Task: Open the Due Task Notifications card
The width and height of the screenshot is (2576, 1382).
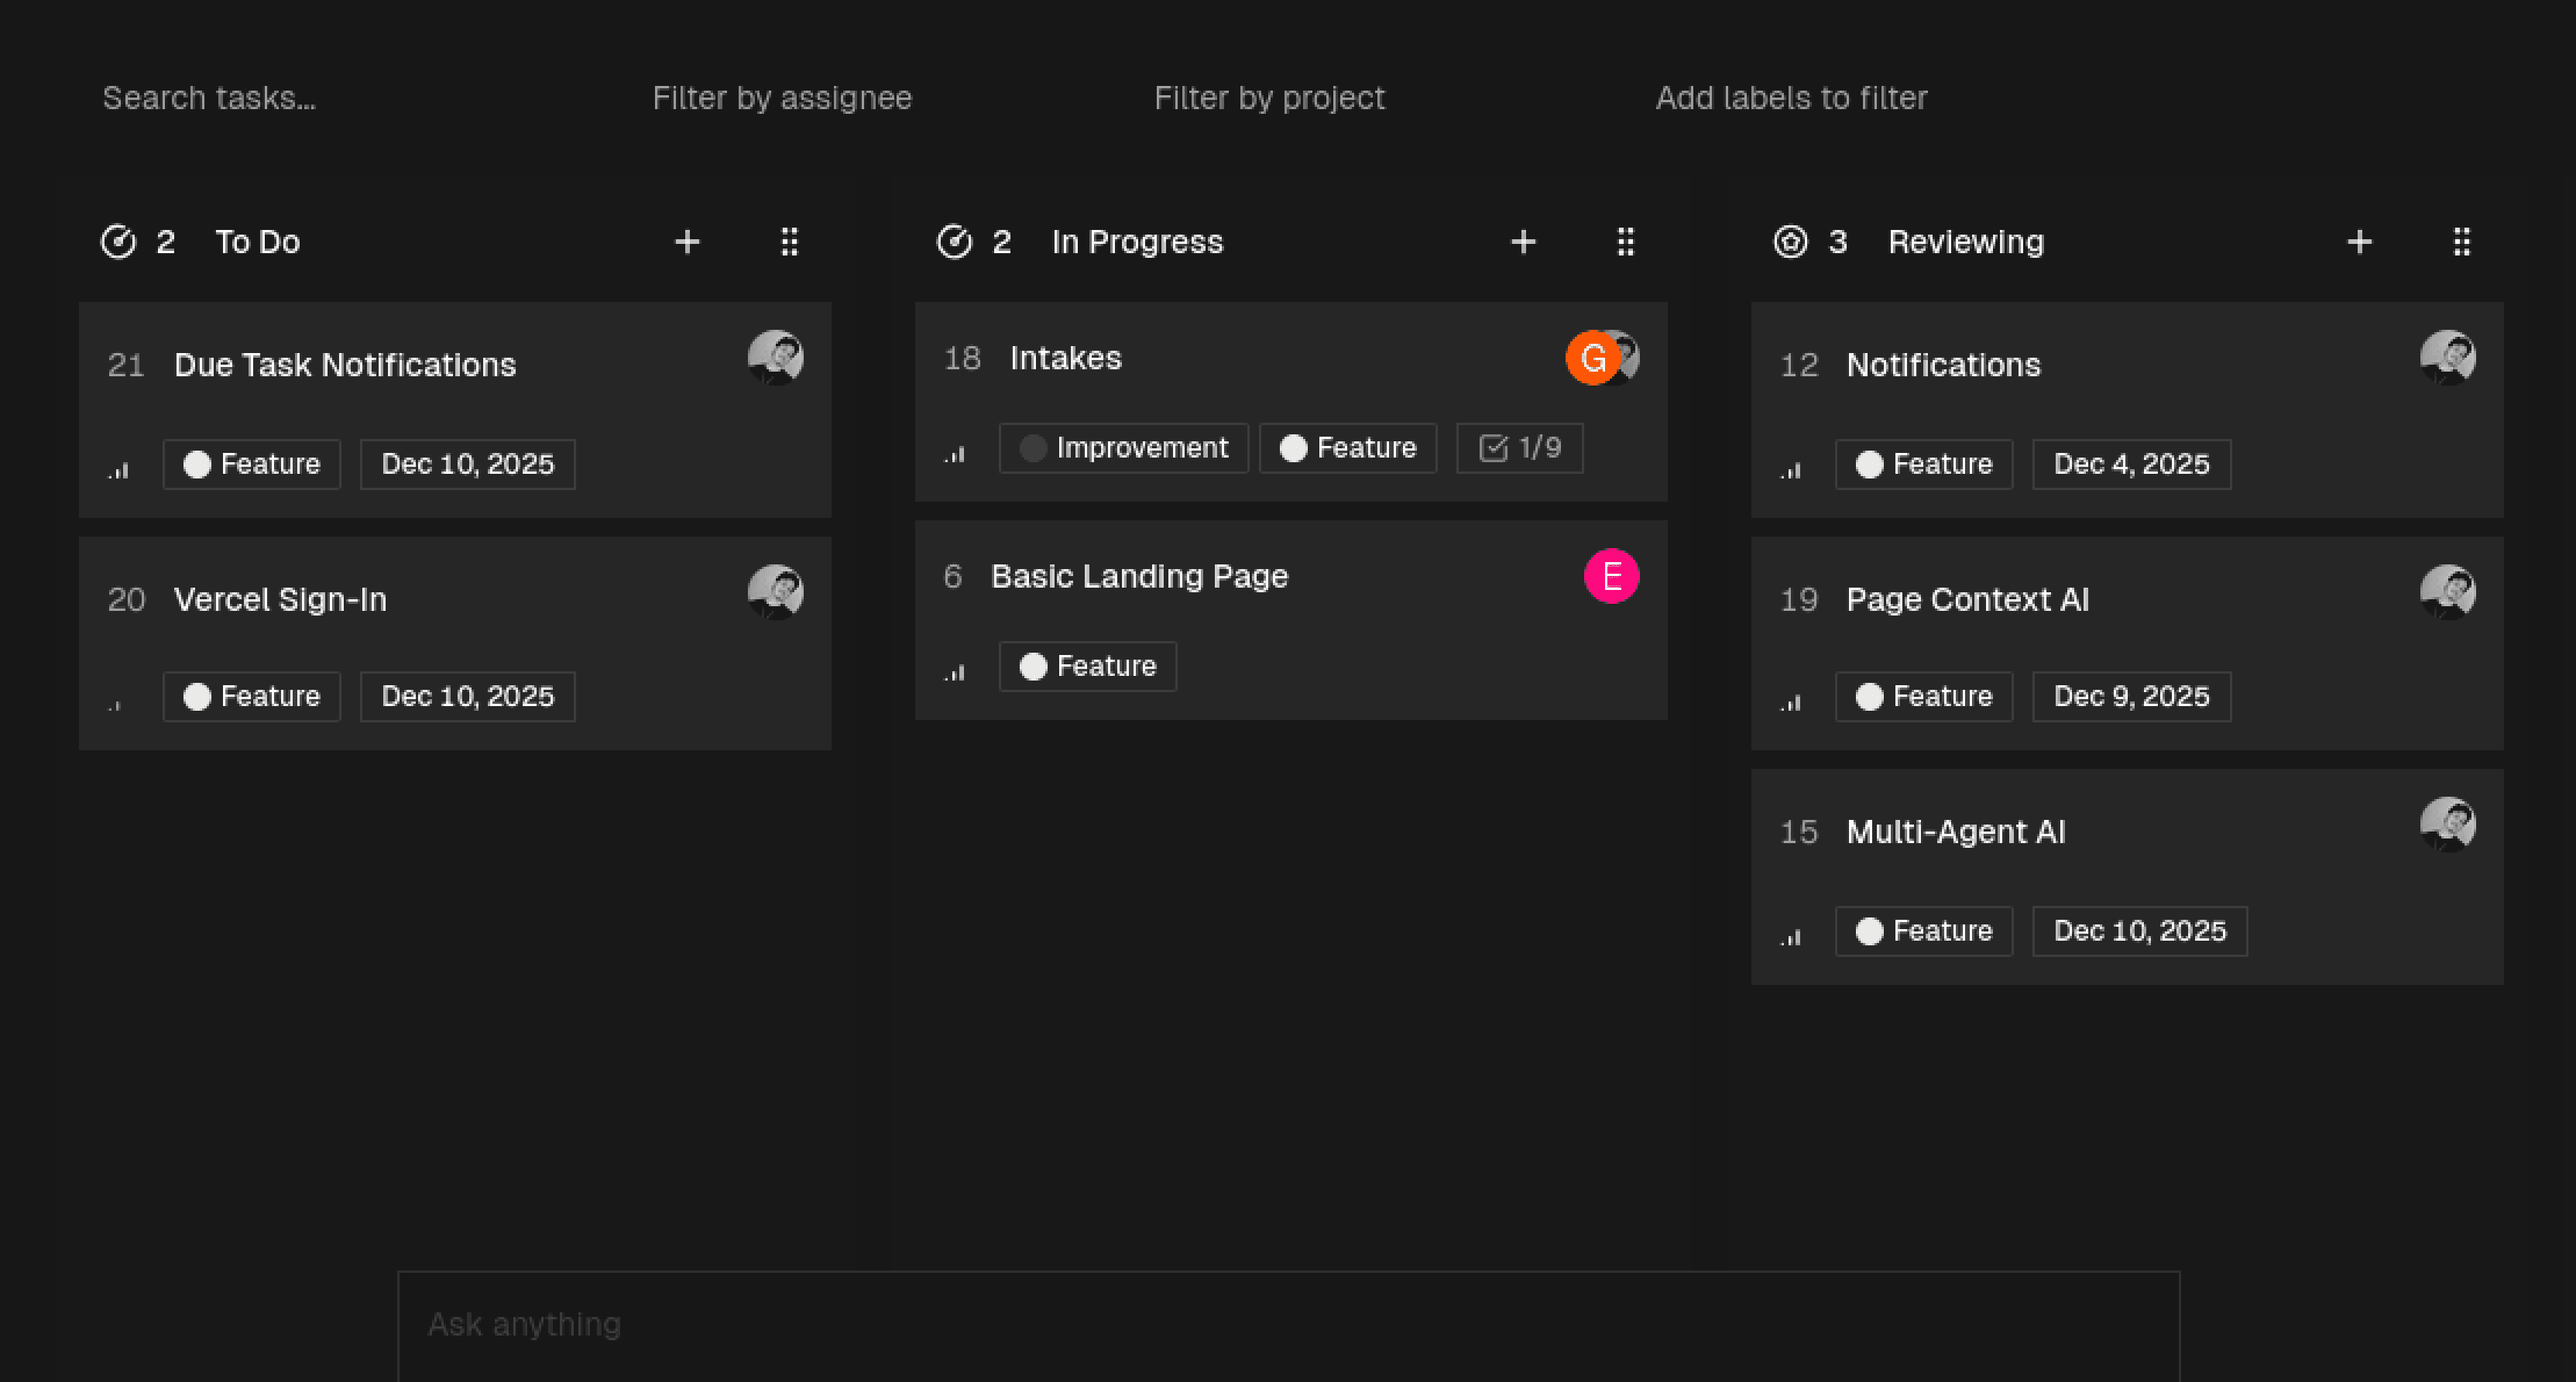Action: [x=345, y=365]
